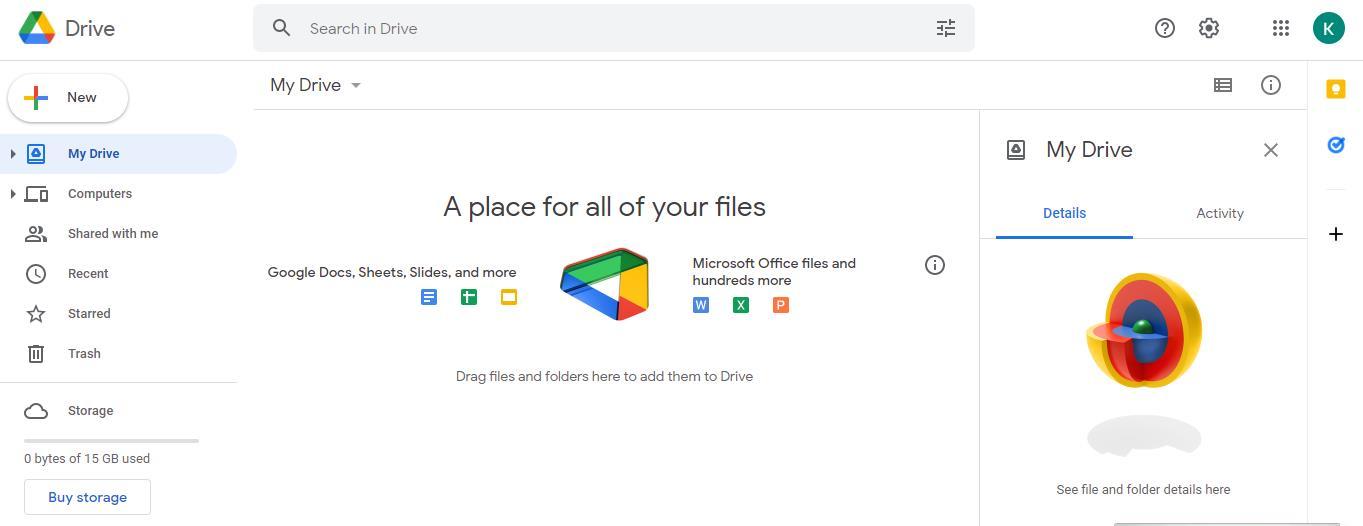
Task: Open the My Drive dropdown arrow
Action: [356, 86]
